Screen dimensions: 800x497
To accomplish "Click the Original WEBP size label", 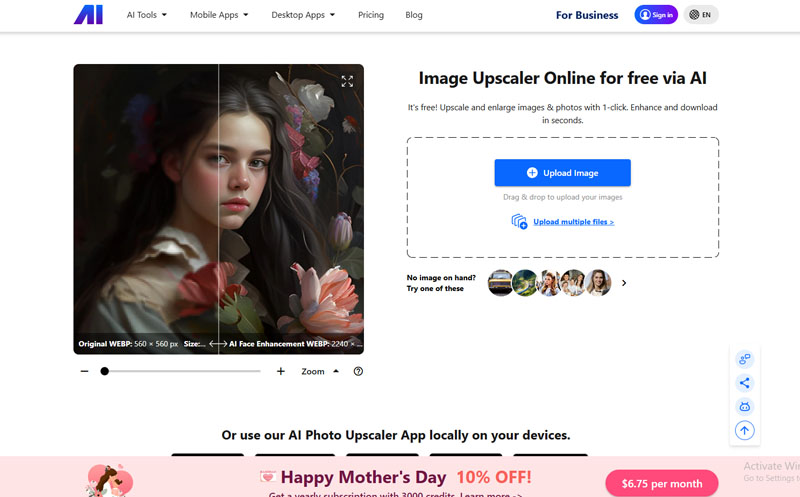I will (x=128, y=344).
